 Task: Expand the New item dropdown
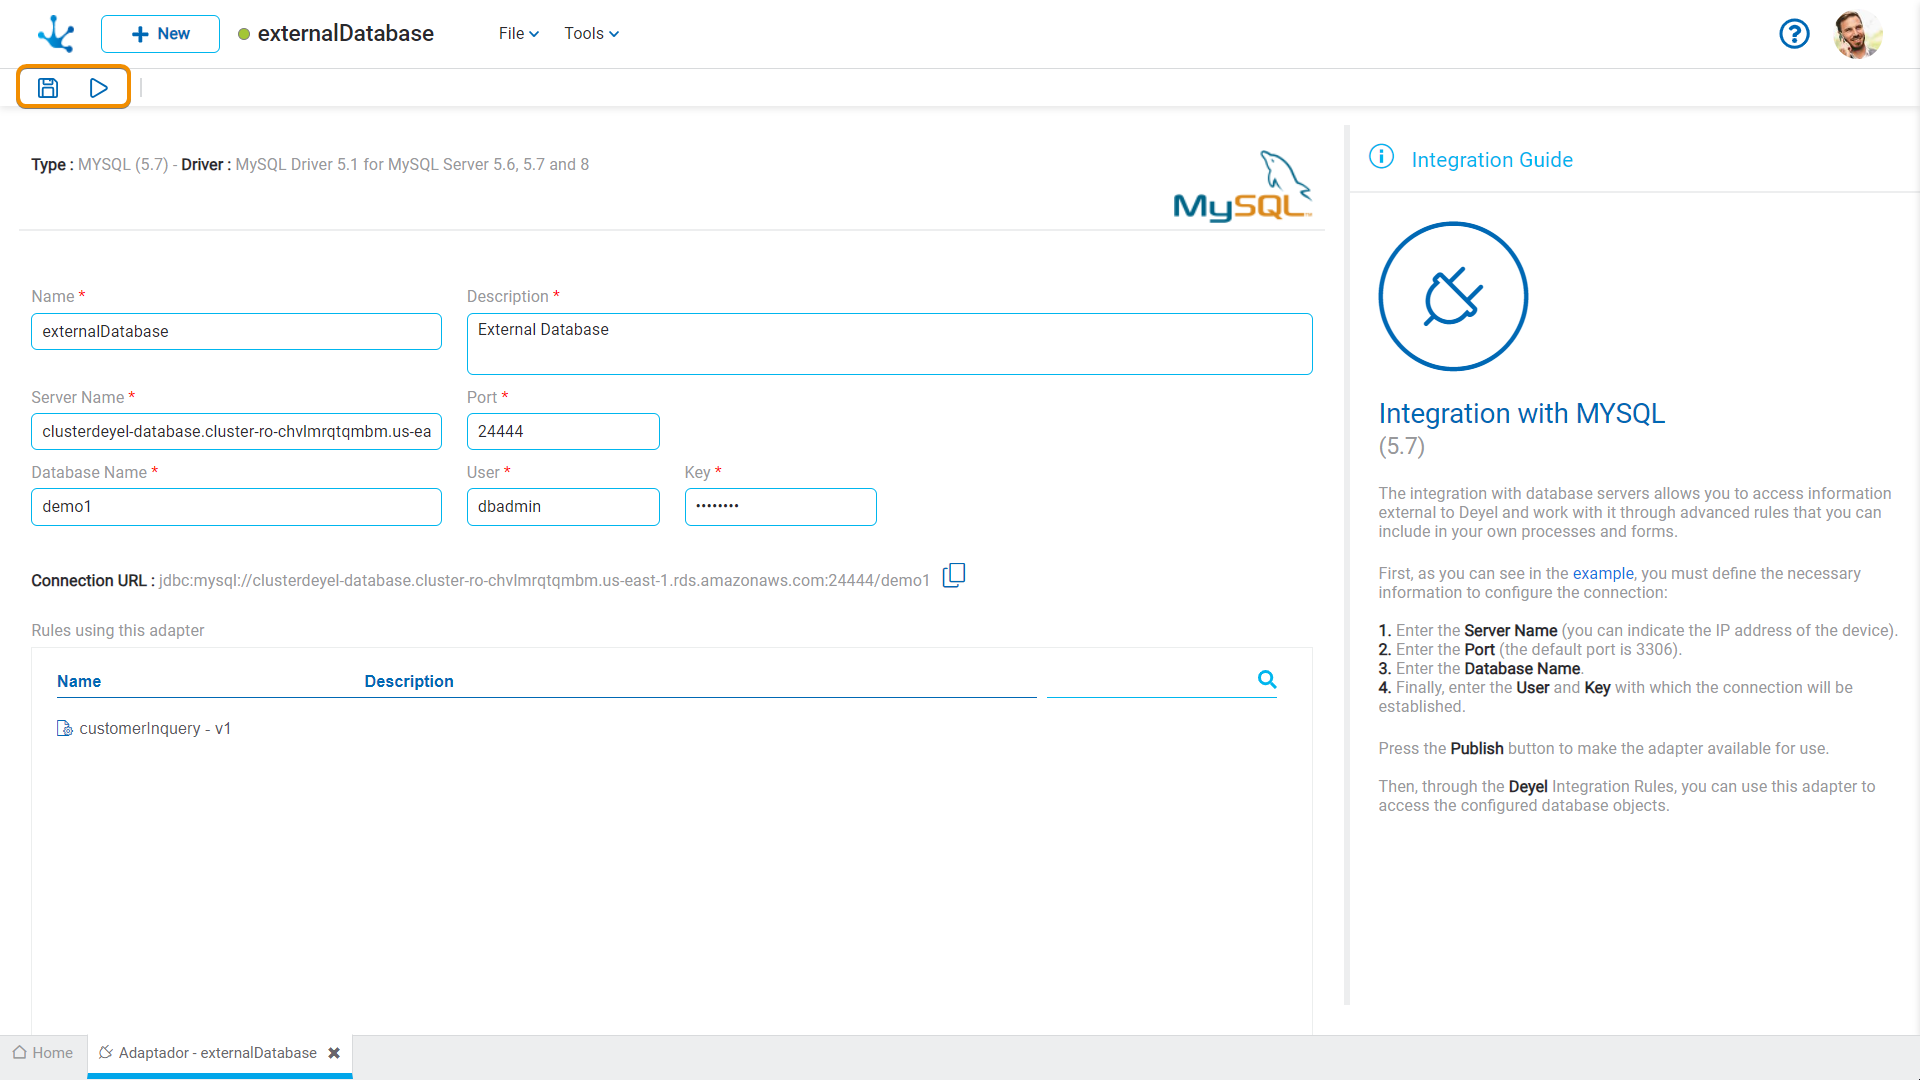[158, 33]
